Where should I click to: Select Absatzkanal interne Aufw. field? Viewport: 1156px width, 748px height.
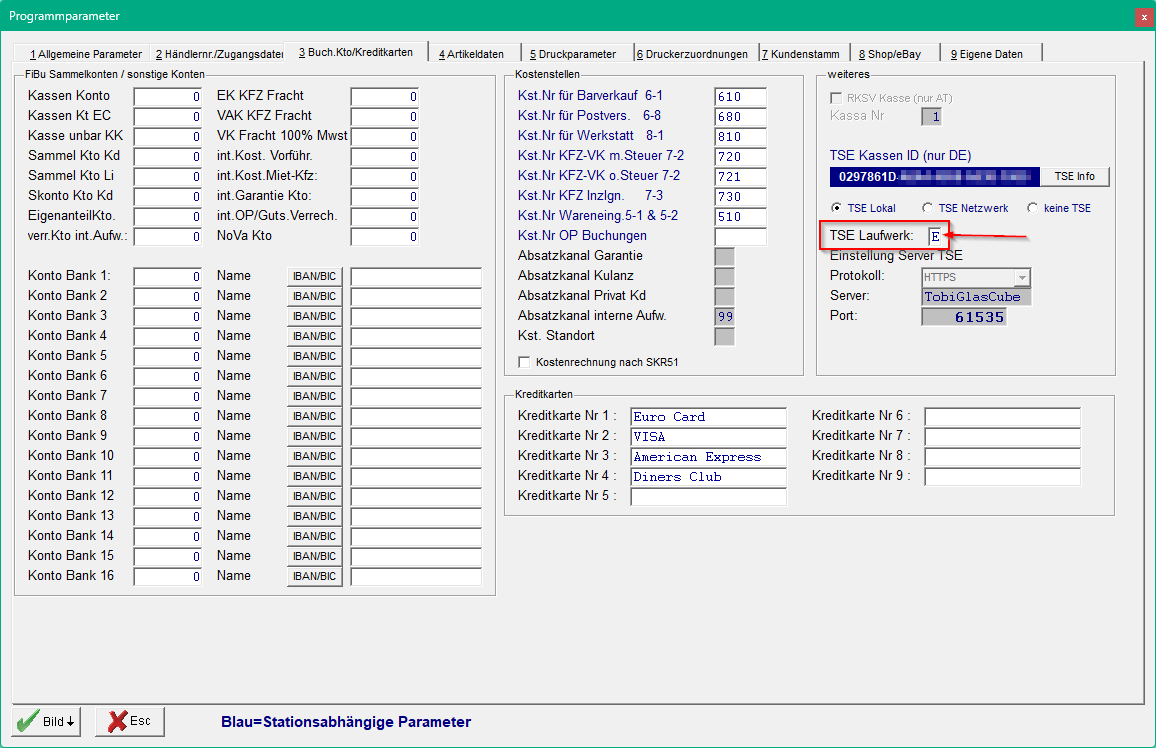click(x=725, y=316)
